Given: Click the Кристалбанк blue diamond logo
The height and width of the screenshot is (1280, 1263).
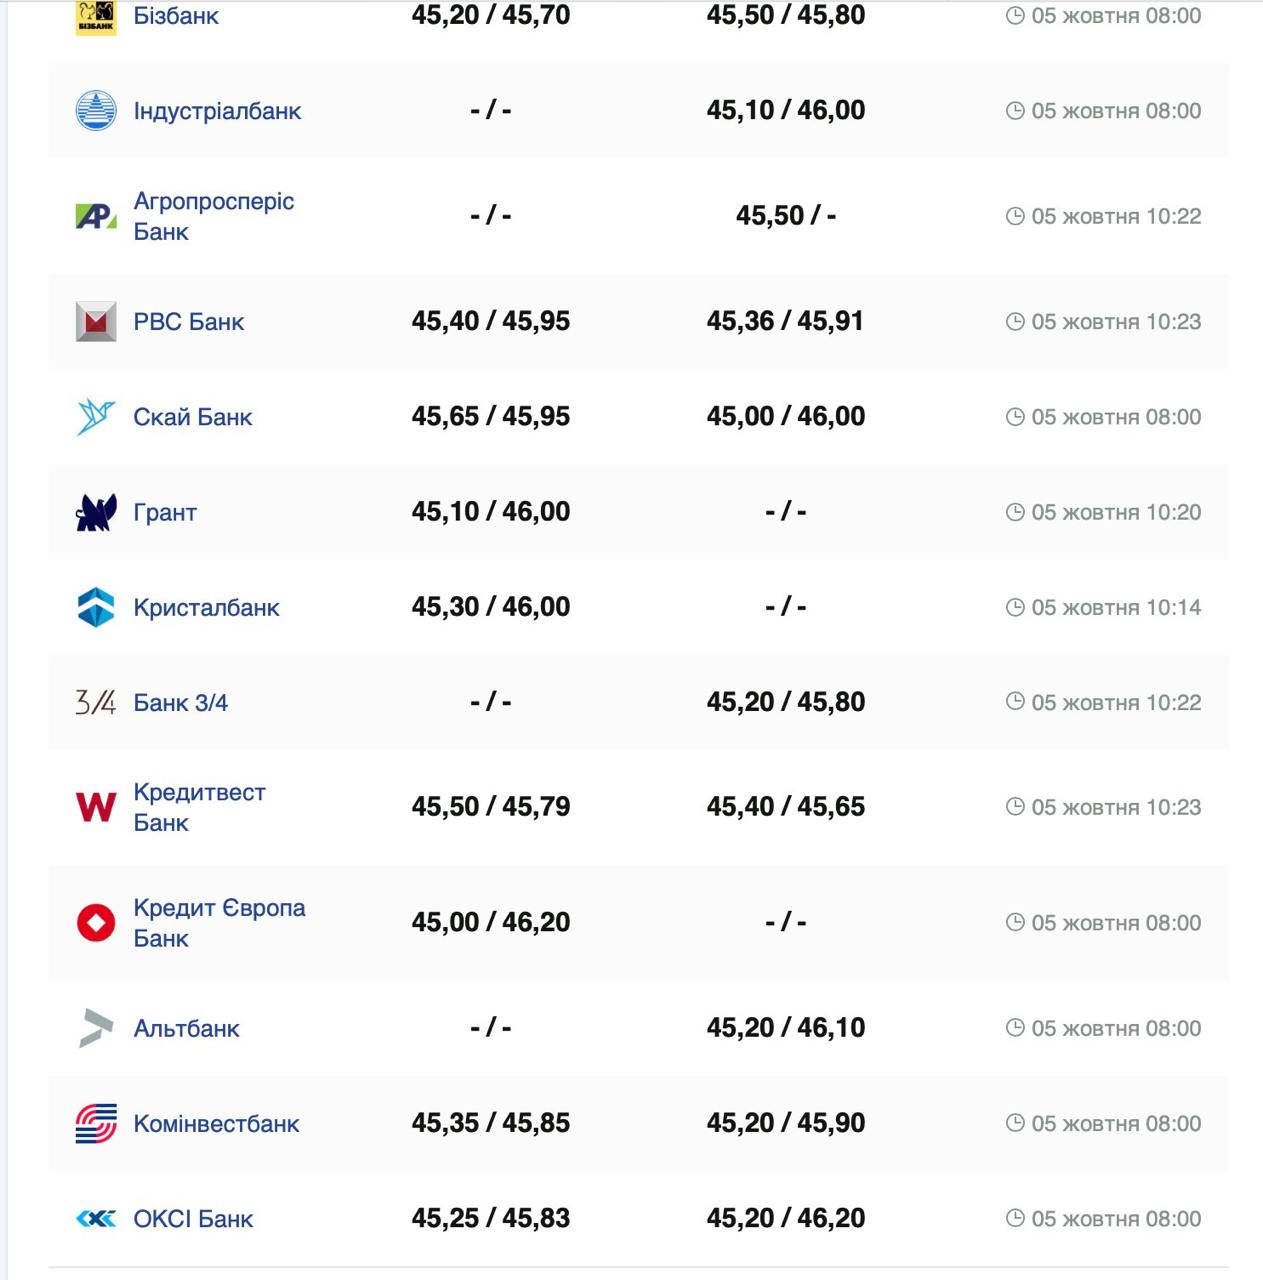Looking at the screenshot, I should pos(96,607).
